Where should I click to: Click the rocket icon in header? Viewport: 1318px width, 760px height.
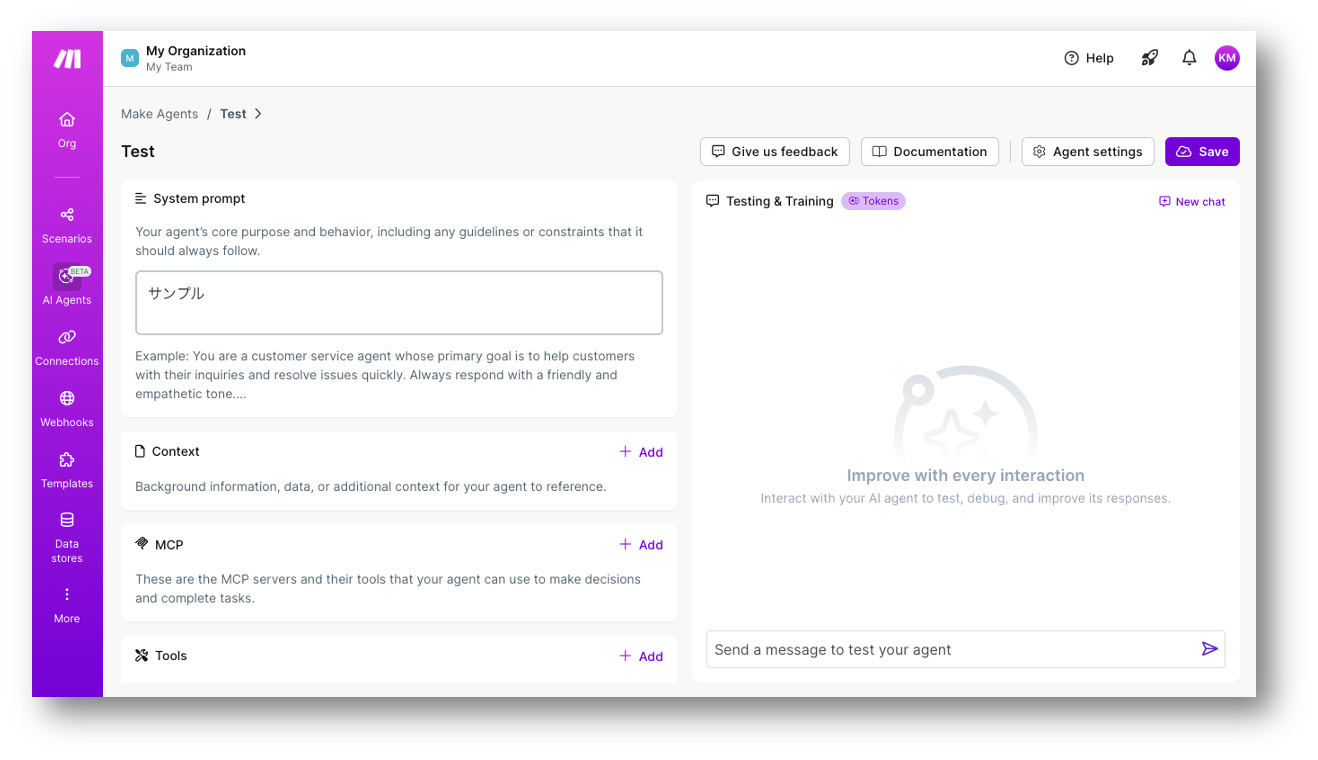pos(1150,58)
